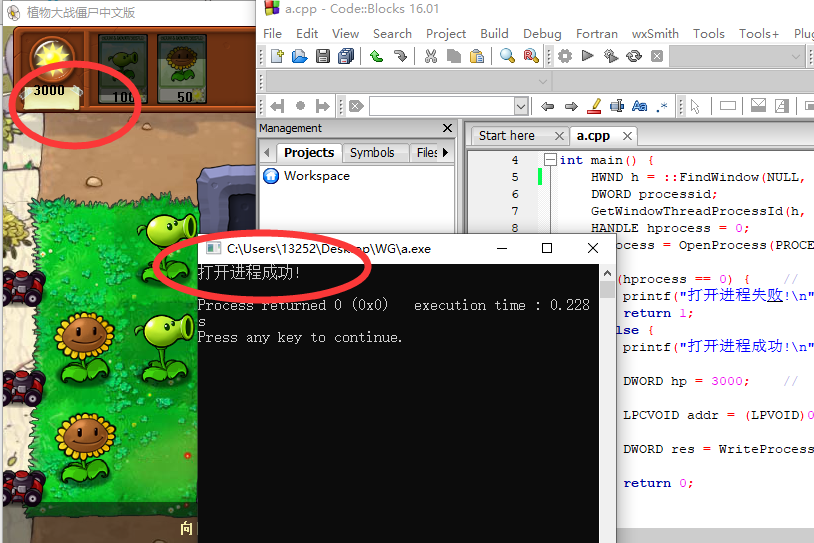This screenshot has height=543, width=814.
Task: Click the console window scroll up arrow
Action: pyautogui.click(x=607, y=273)
